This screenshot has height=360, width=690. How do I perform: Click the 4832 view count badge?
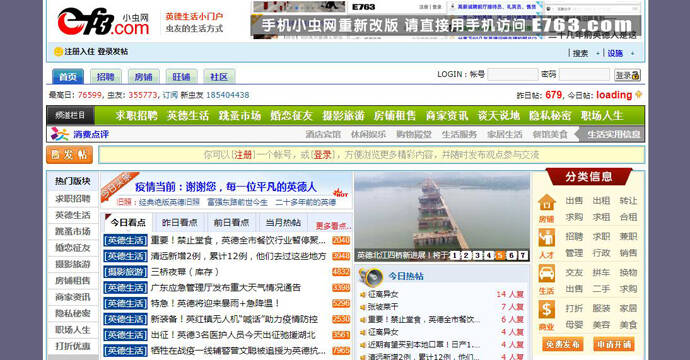pos(341,272)
